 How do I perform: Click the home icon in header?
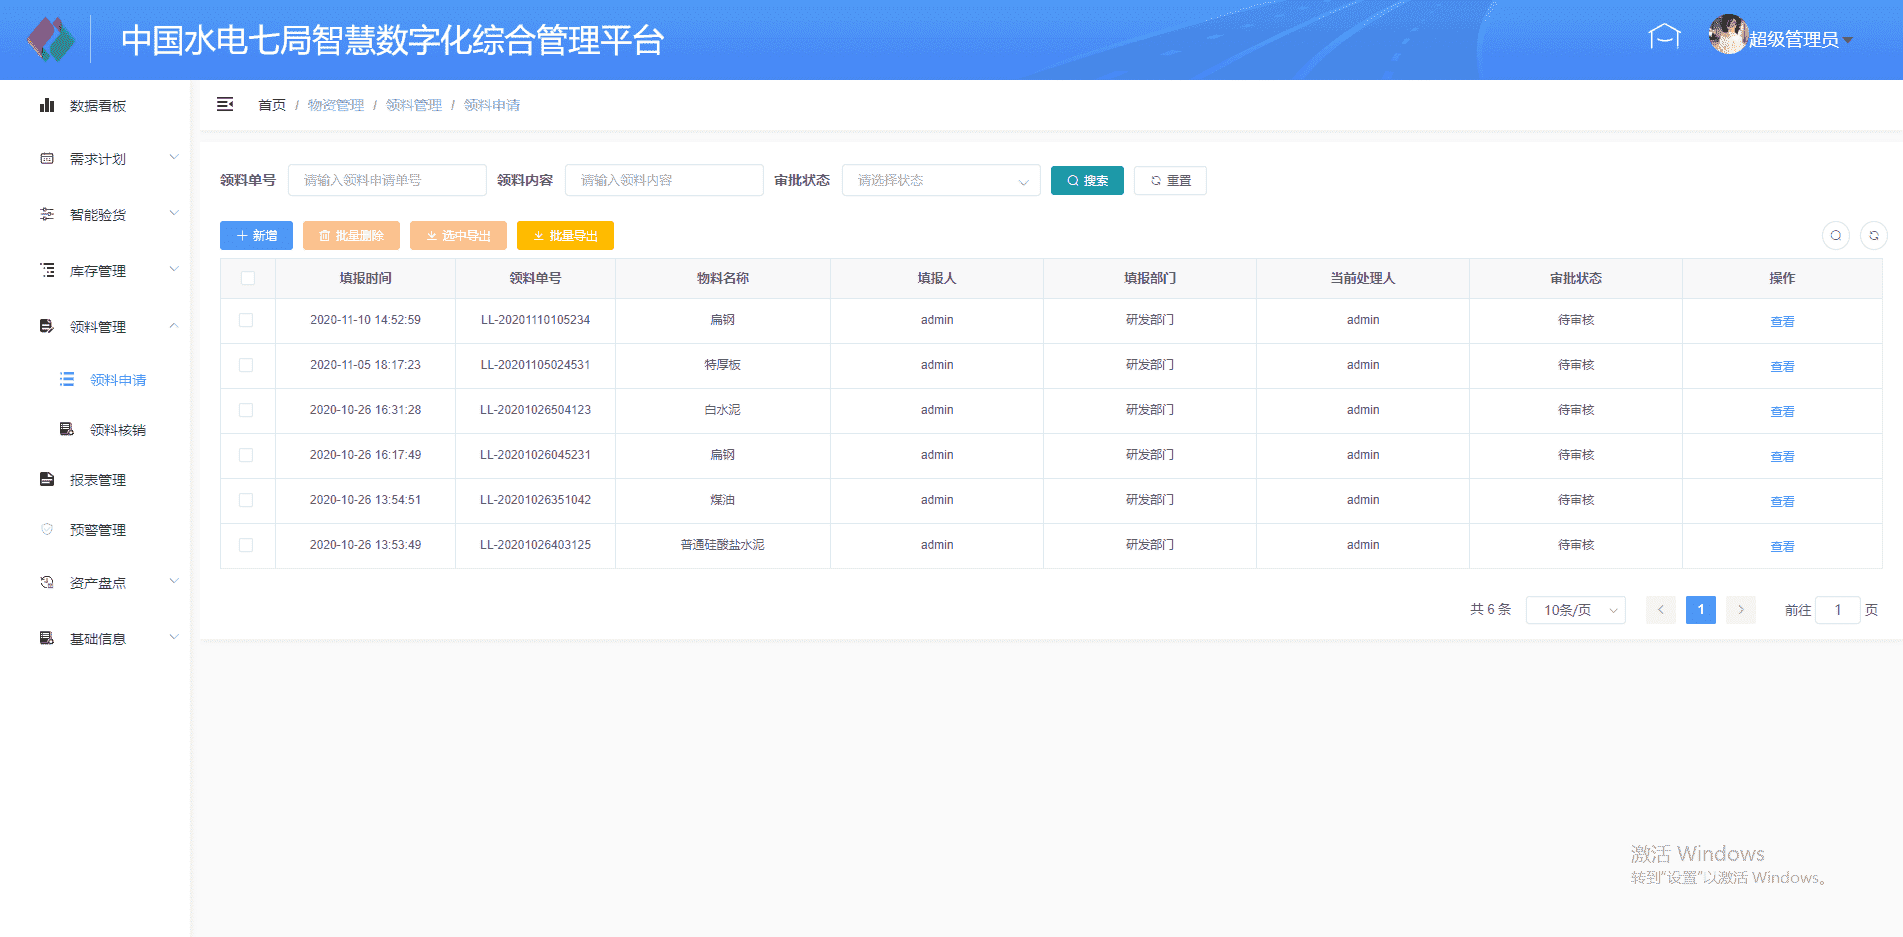point(1664,37)
